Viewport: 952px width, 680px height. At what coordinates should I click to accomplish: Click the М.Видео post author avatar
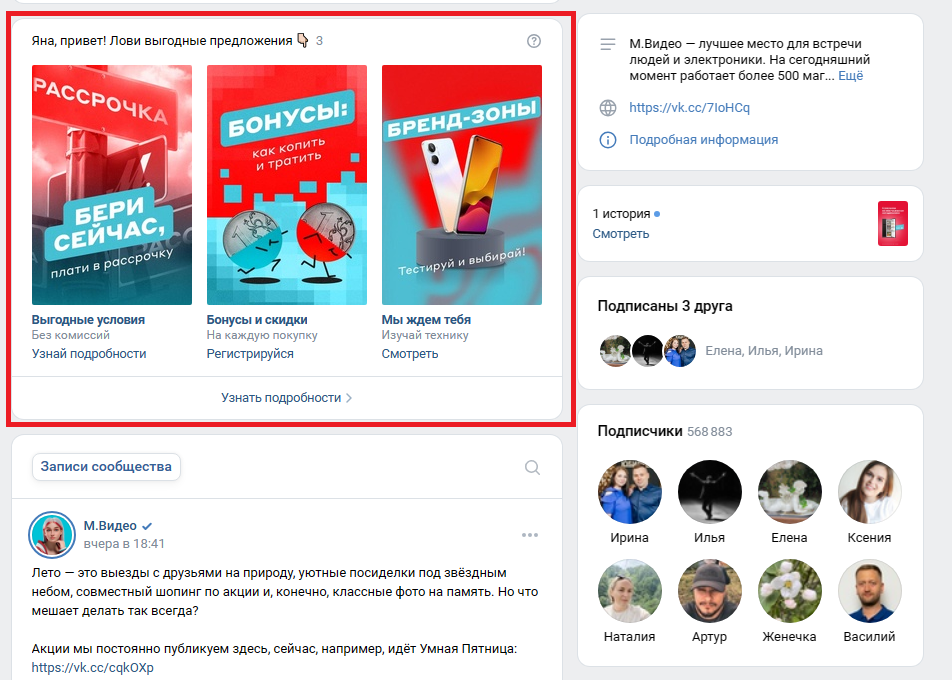52,534
